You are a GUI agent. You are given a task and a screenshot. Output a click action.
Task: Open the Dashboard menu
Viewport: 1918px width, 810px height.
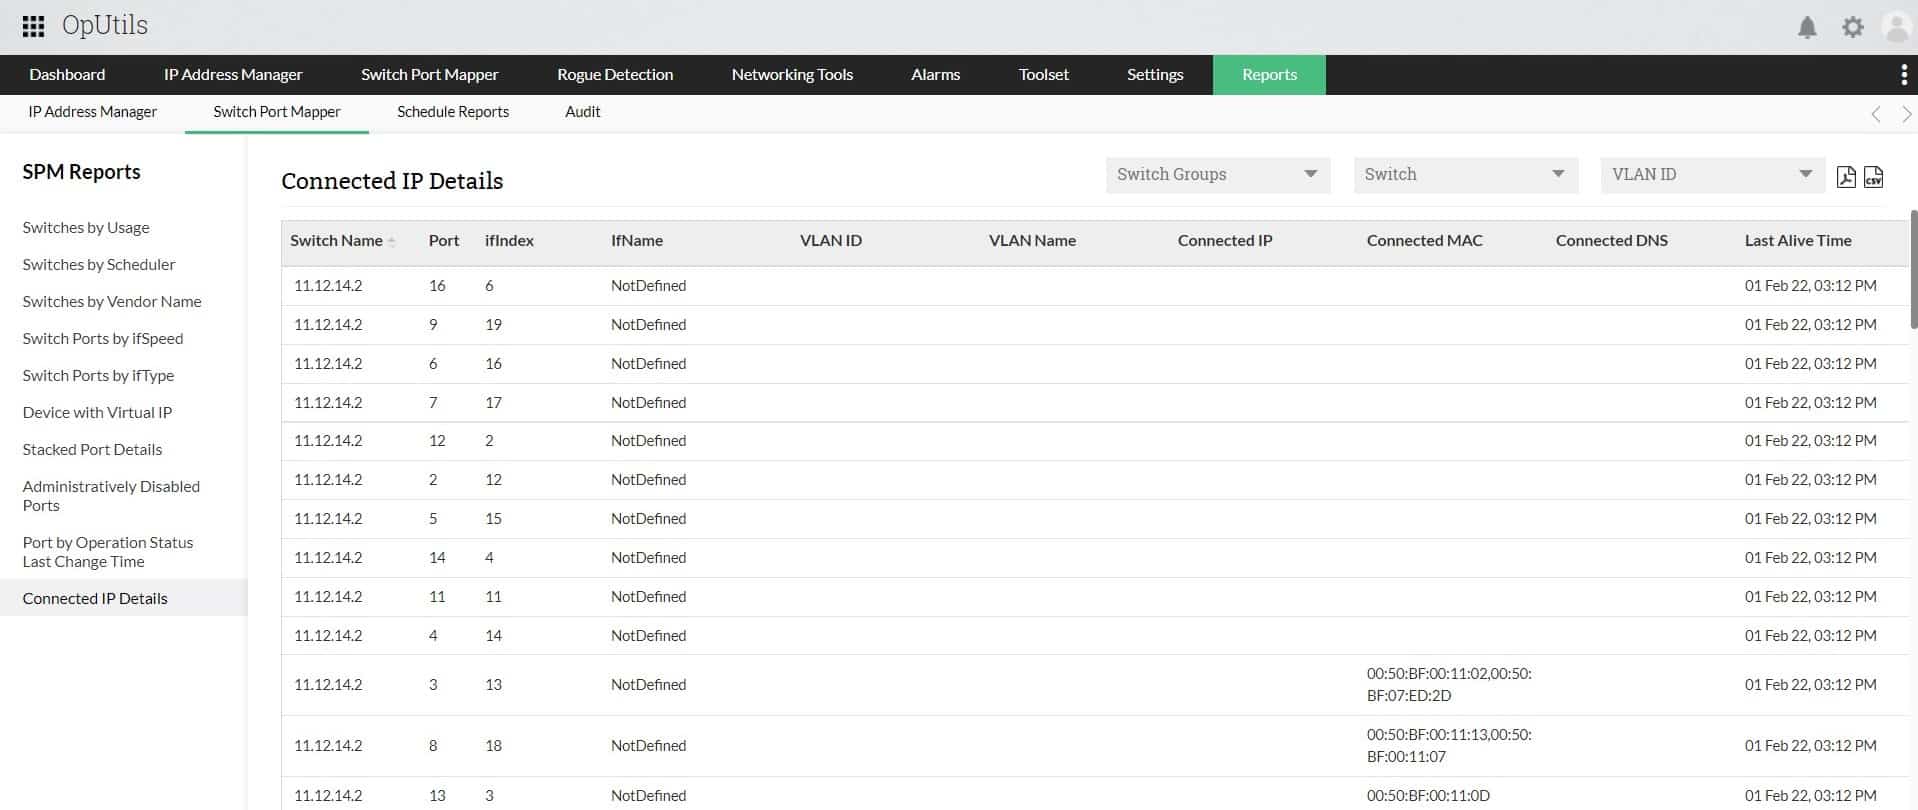click(67, 75)
